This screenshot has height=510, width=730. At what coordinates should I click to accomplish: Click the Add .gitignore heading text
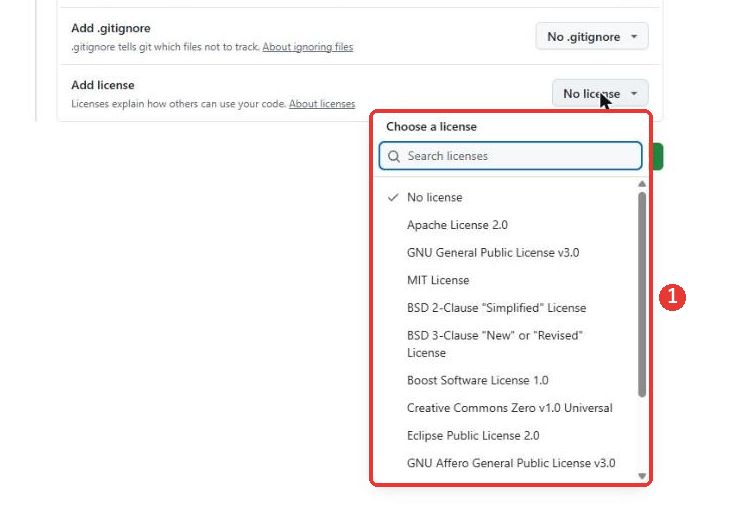click(111, 28)
